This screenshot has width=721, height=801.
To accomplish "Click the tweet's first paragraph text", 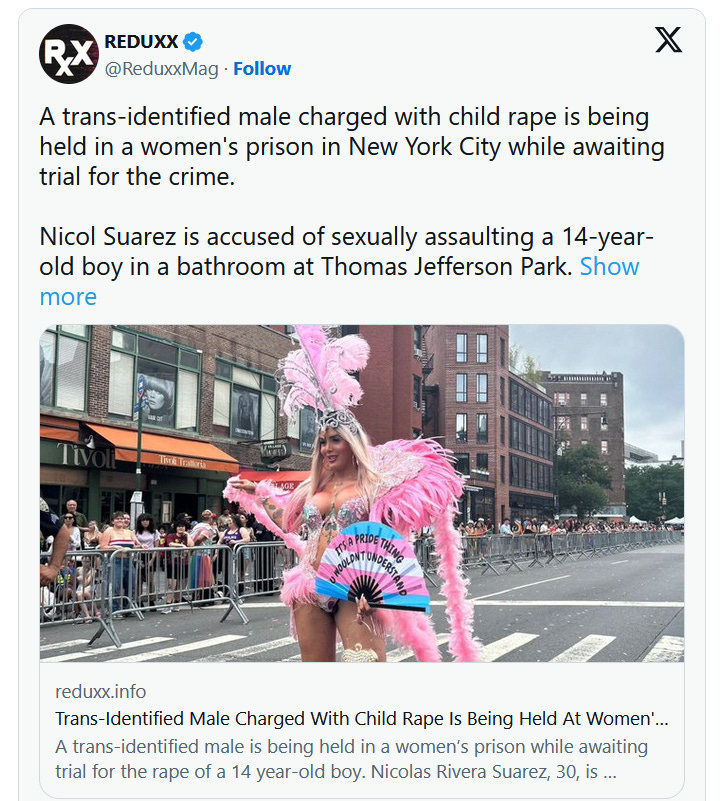I will click(352, 147).
